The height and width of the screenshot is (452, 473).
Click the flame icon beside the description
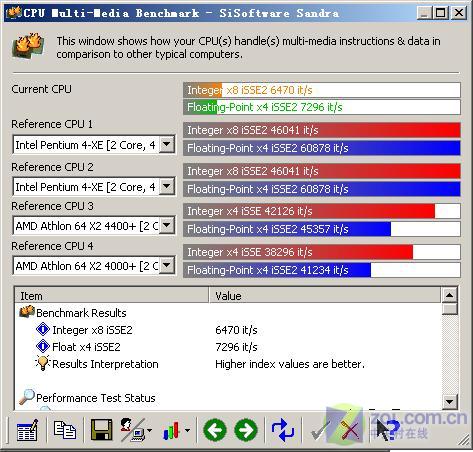[29, 46]
